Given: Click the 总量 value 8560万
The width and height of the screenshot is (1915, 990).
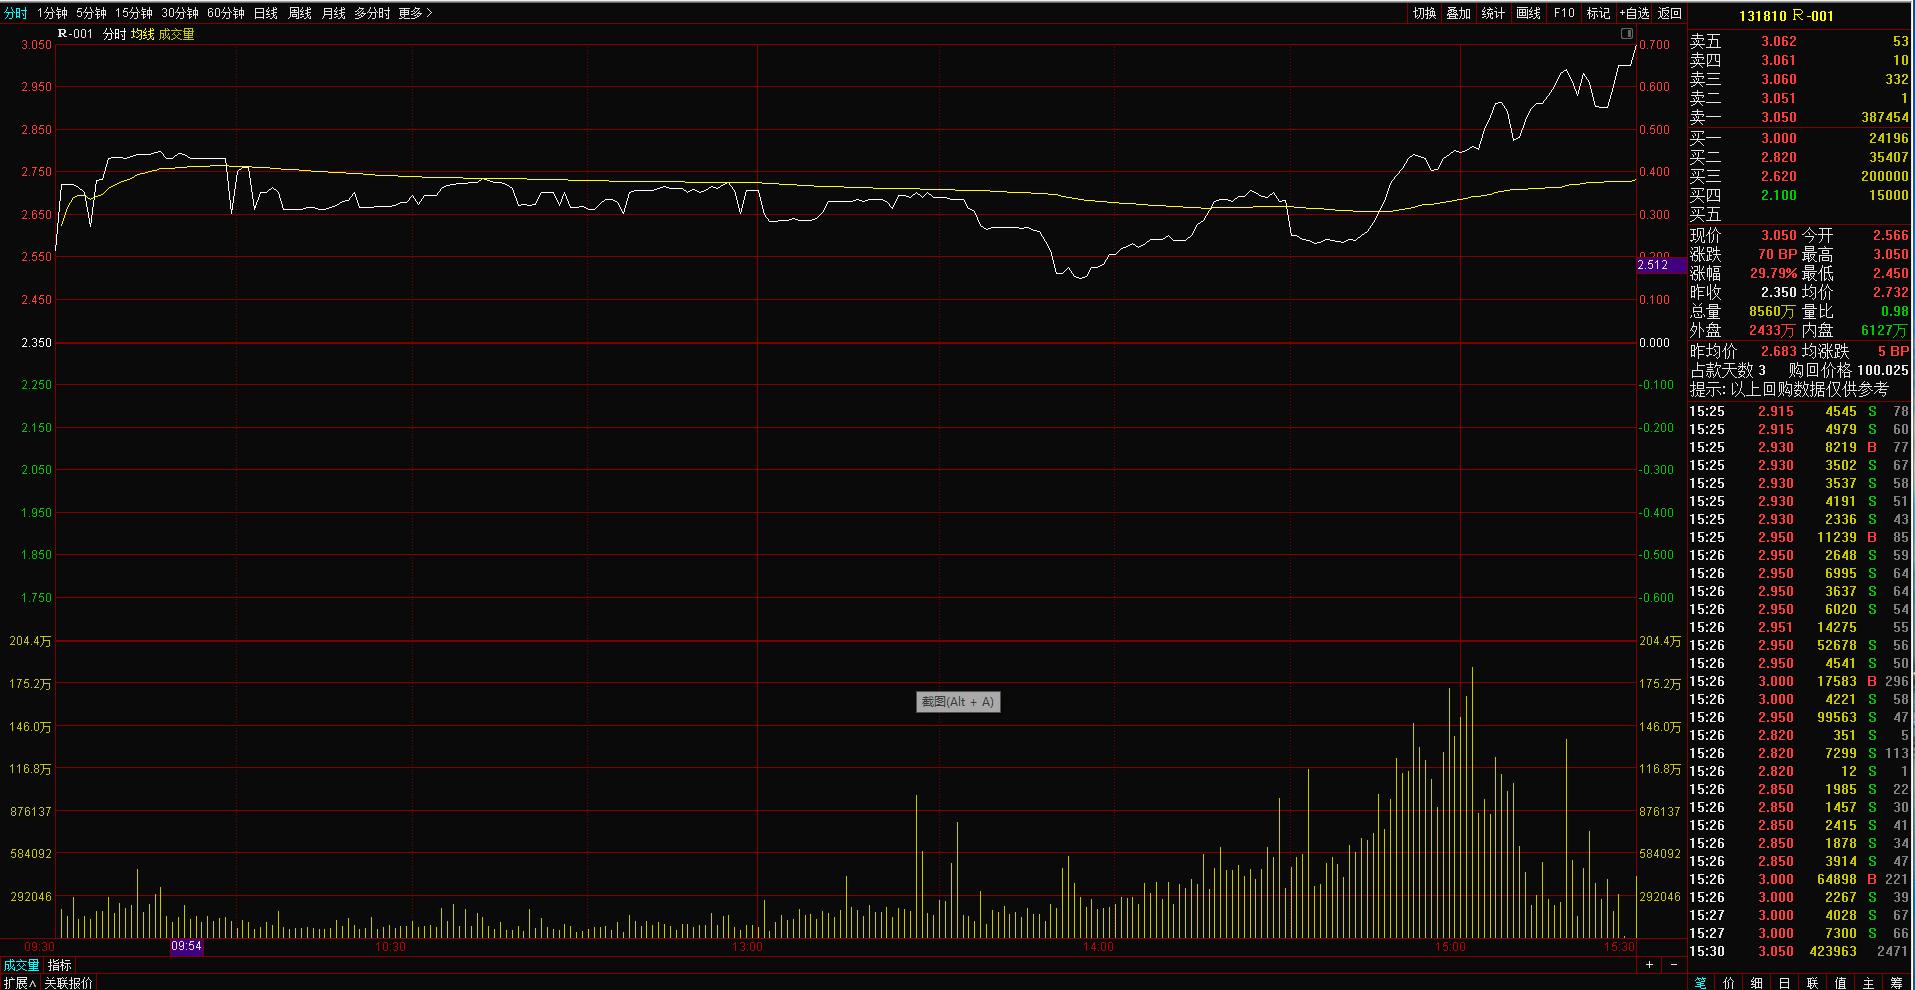Looking at the screenshot, I should (1772, 311).
